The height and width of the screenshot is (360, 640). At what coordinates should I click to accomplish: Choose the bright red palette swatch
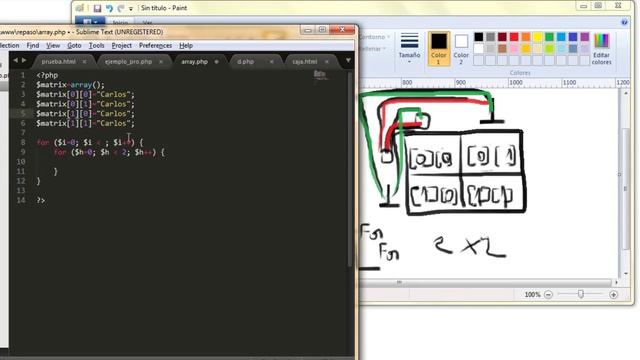click(x=514, y=37)
